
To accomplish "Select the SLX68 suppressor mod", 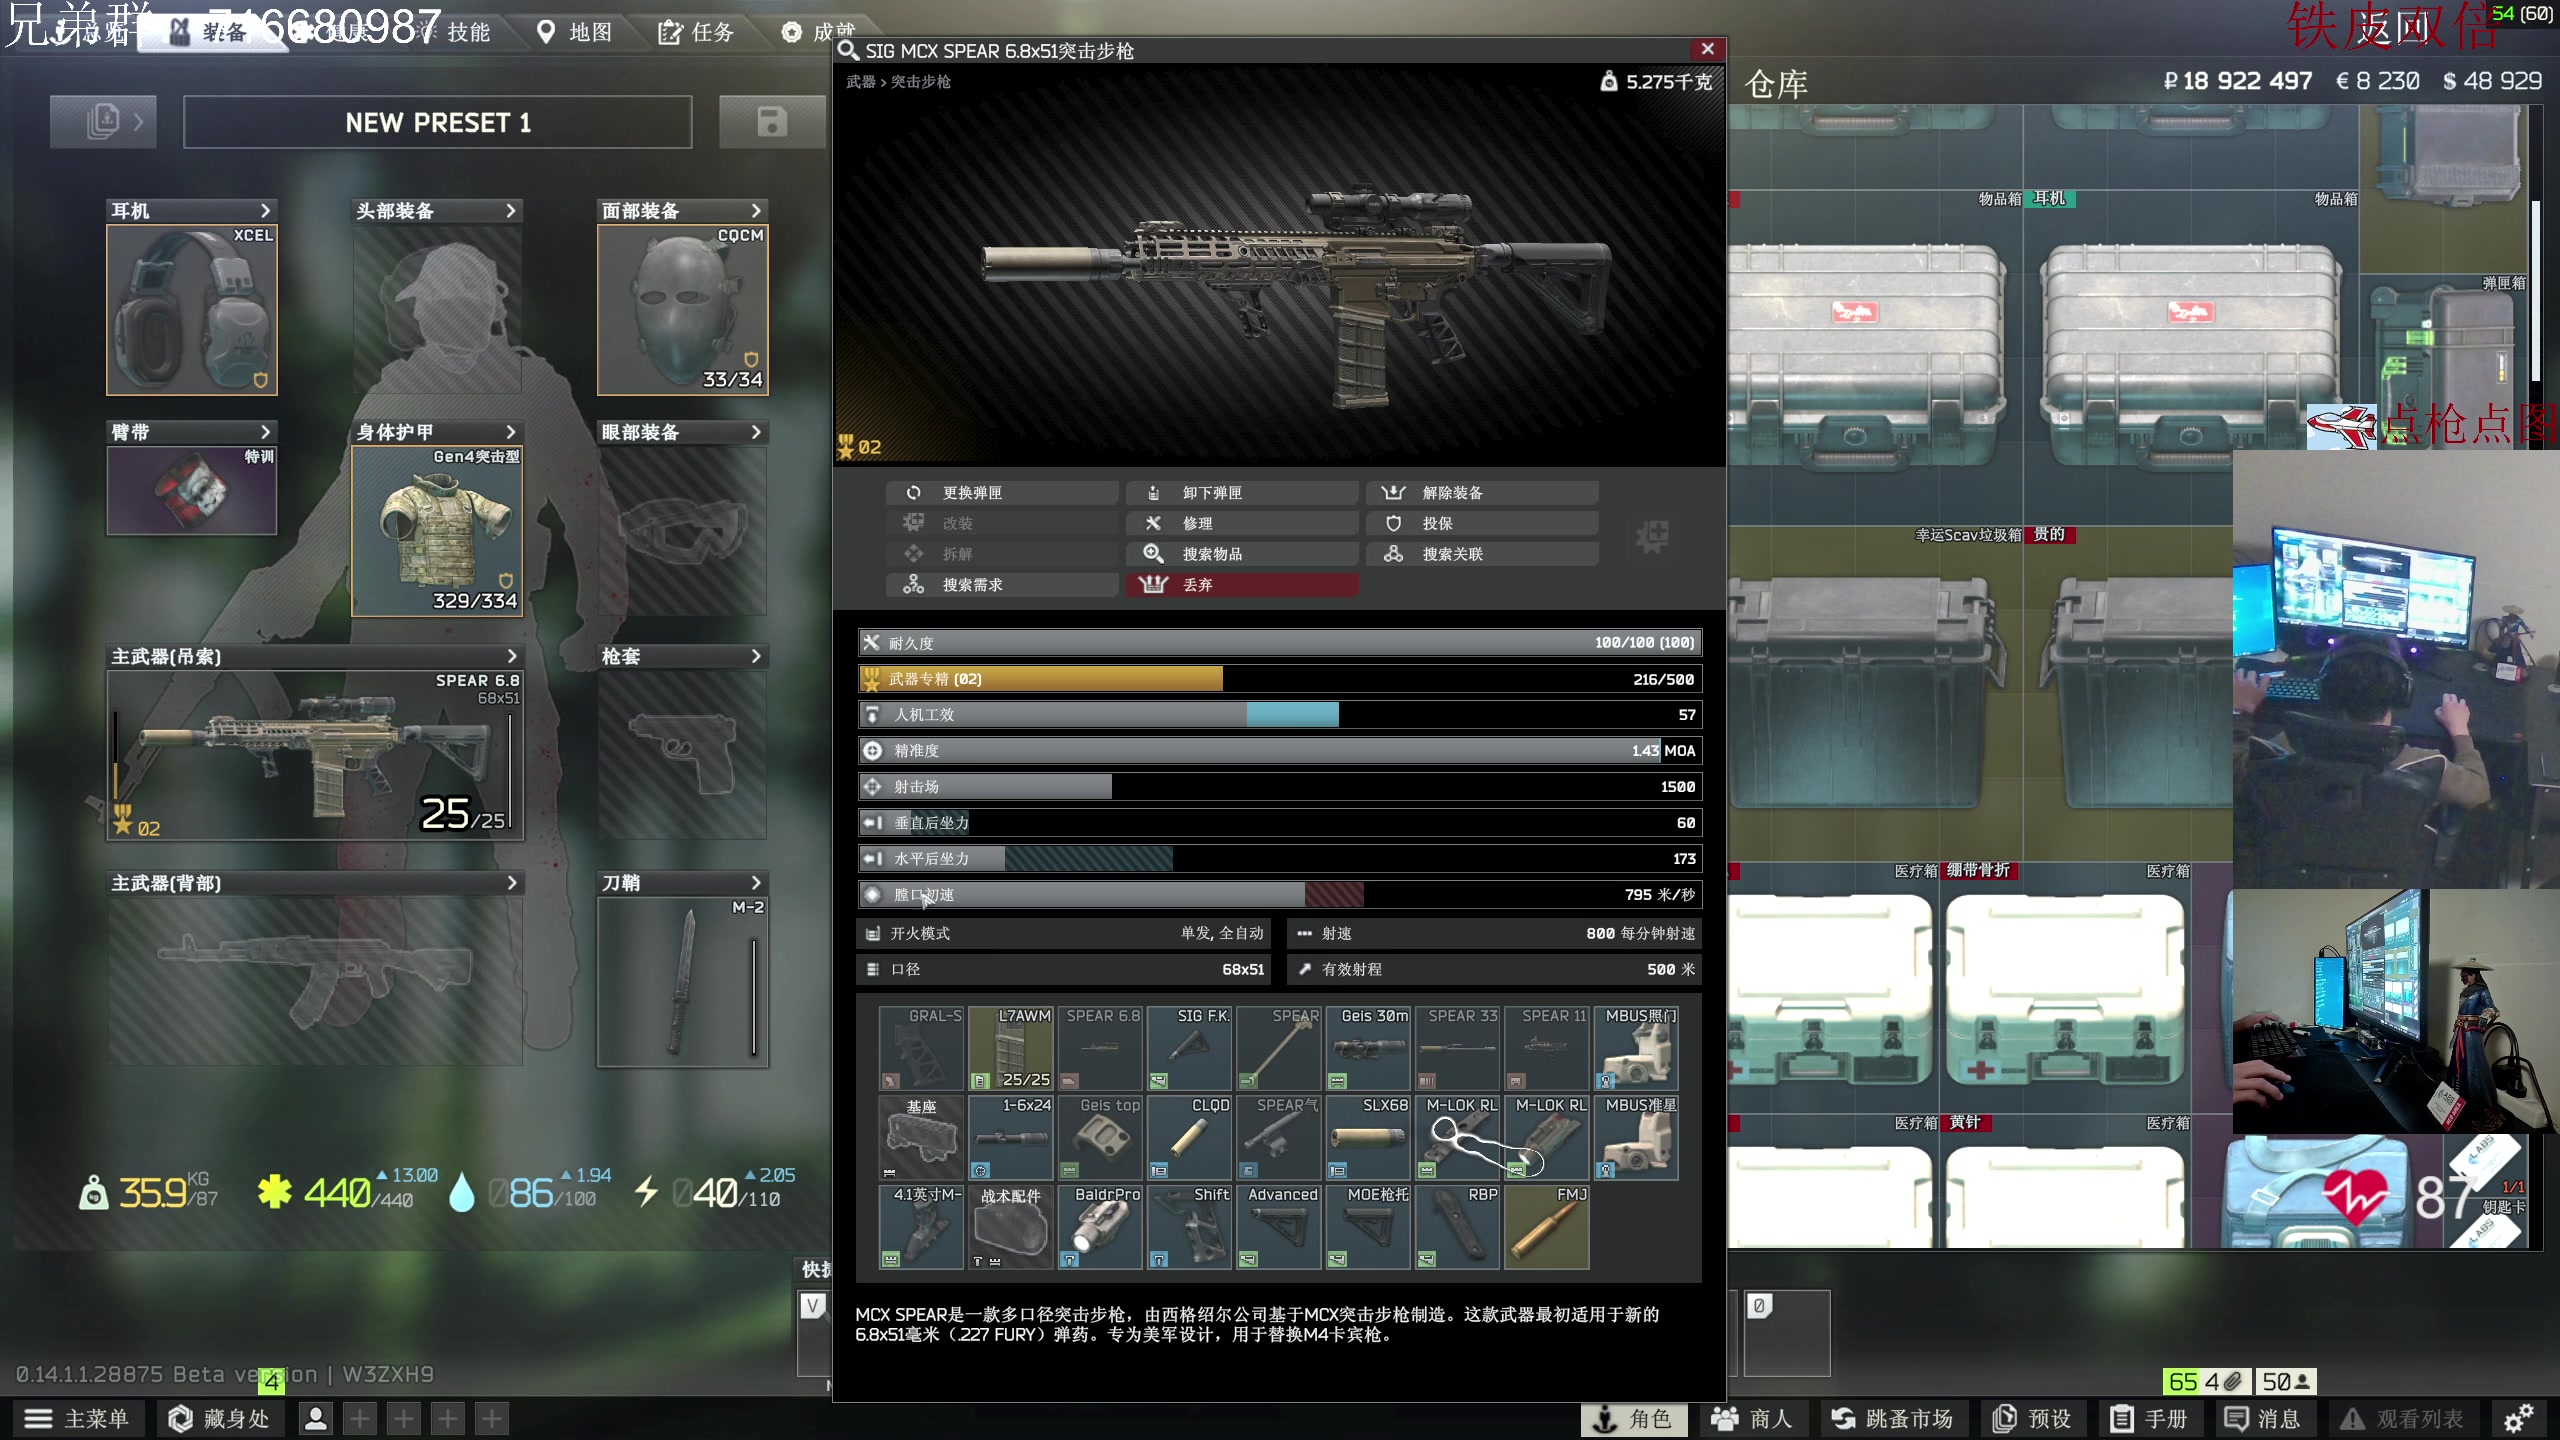I will point(1368,1138).
